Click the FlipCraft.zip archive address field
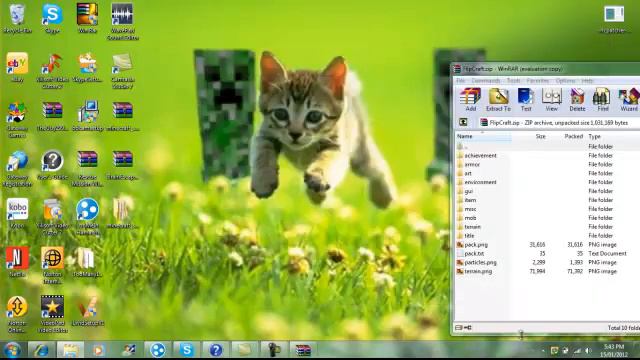 (x=558, y=122)
